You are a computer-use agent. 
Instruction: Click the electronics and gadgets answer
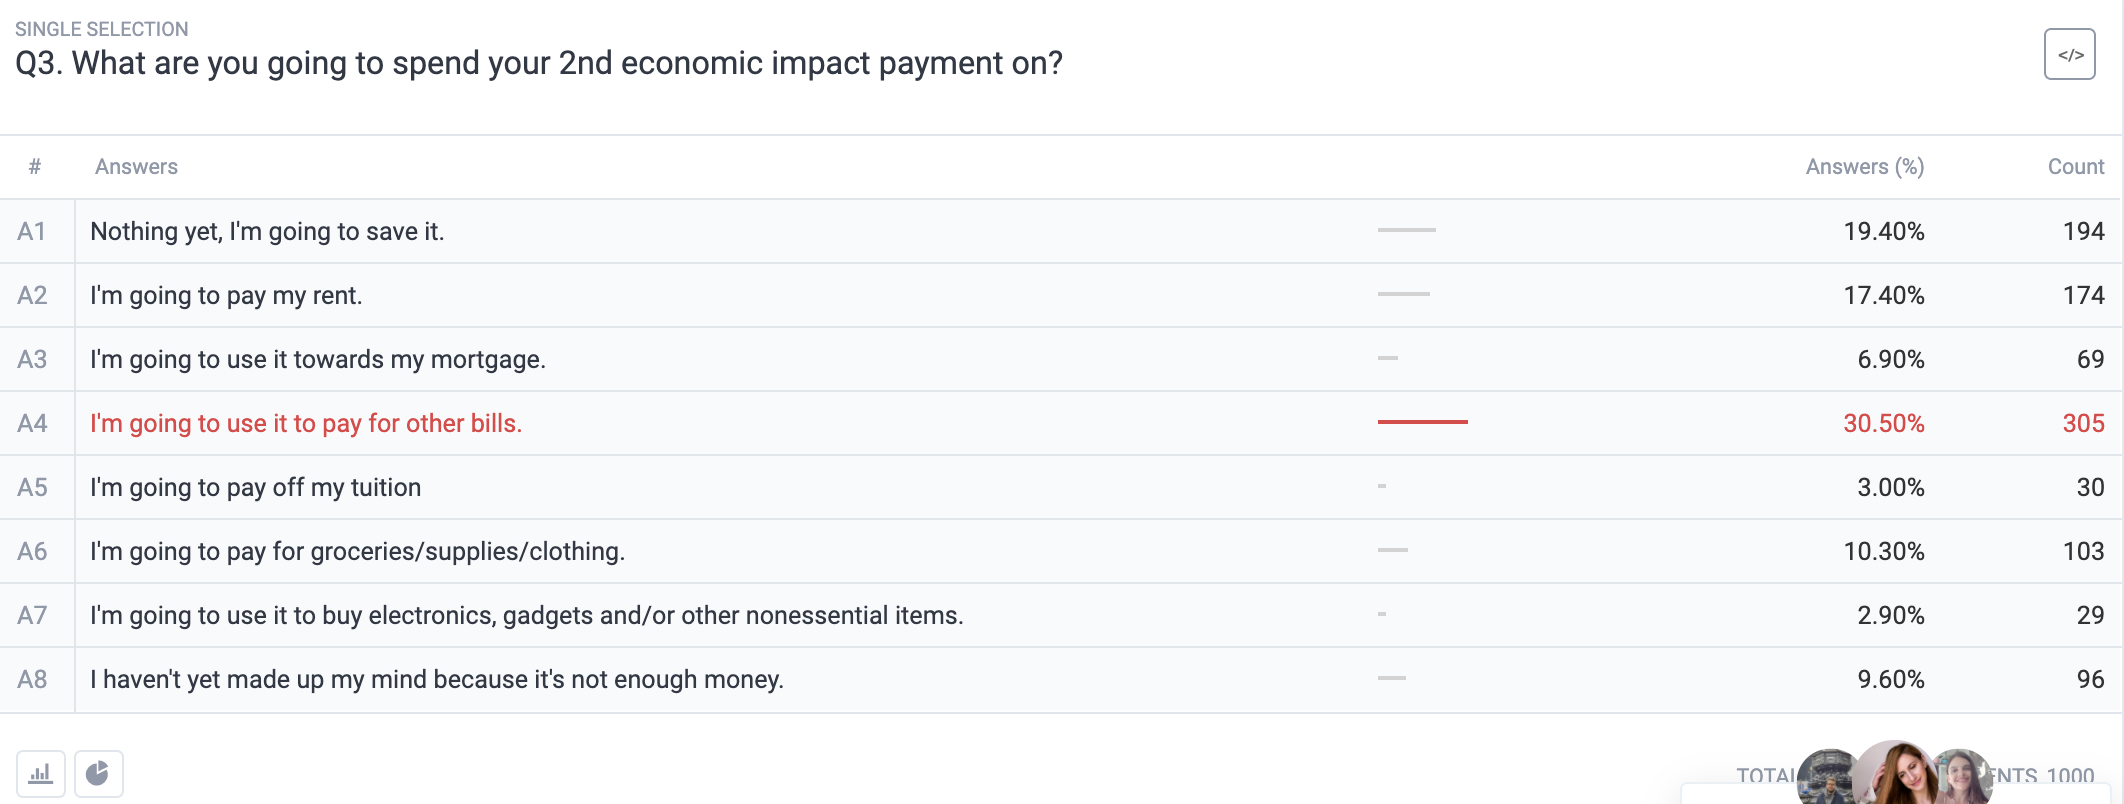point(527,615)
